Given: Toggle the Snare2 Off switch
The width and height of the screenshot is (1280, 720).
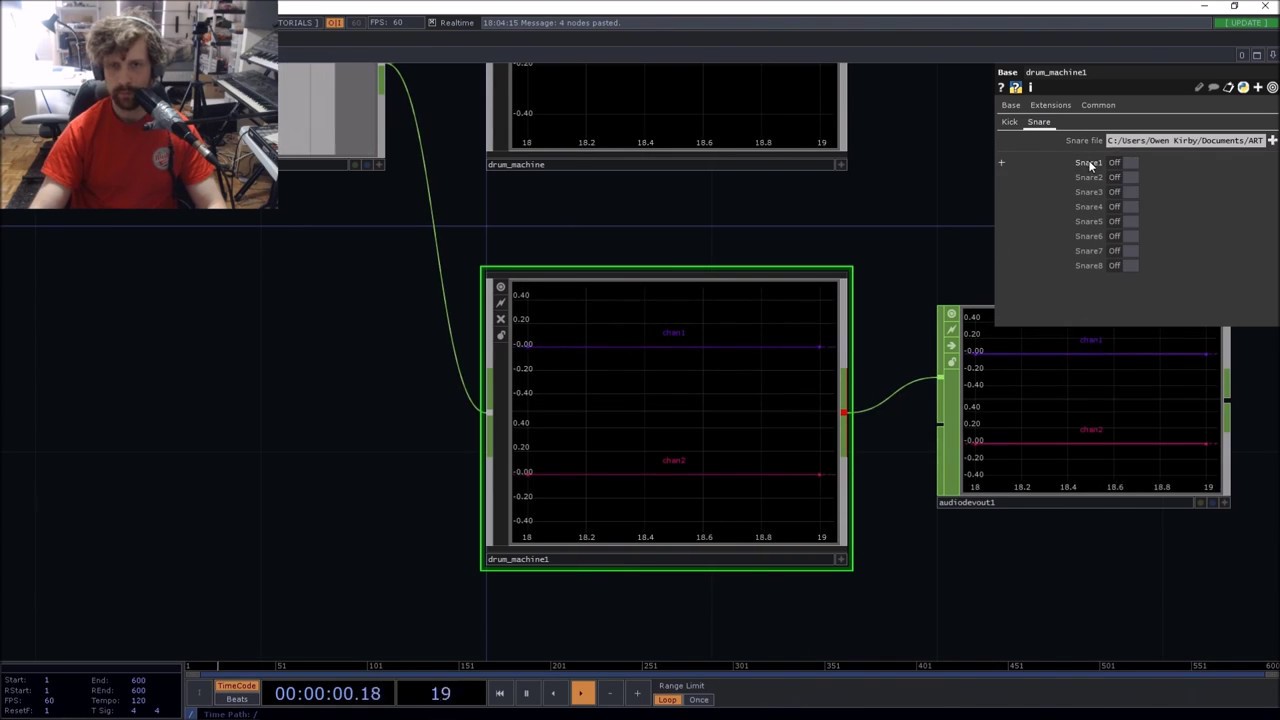Looking at the screenshot, I should pyautogui.click(x=1122, y=177).
